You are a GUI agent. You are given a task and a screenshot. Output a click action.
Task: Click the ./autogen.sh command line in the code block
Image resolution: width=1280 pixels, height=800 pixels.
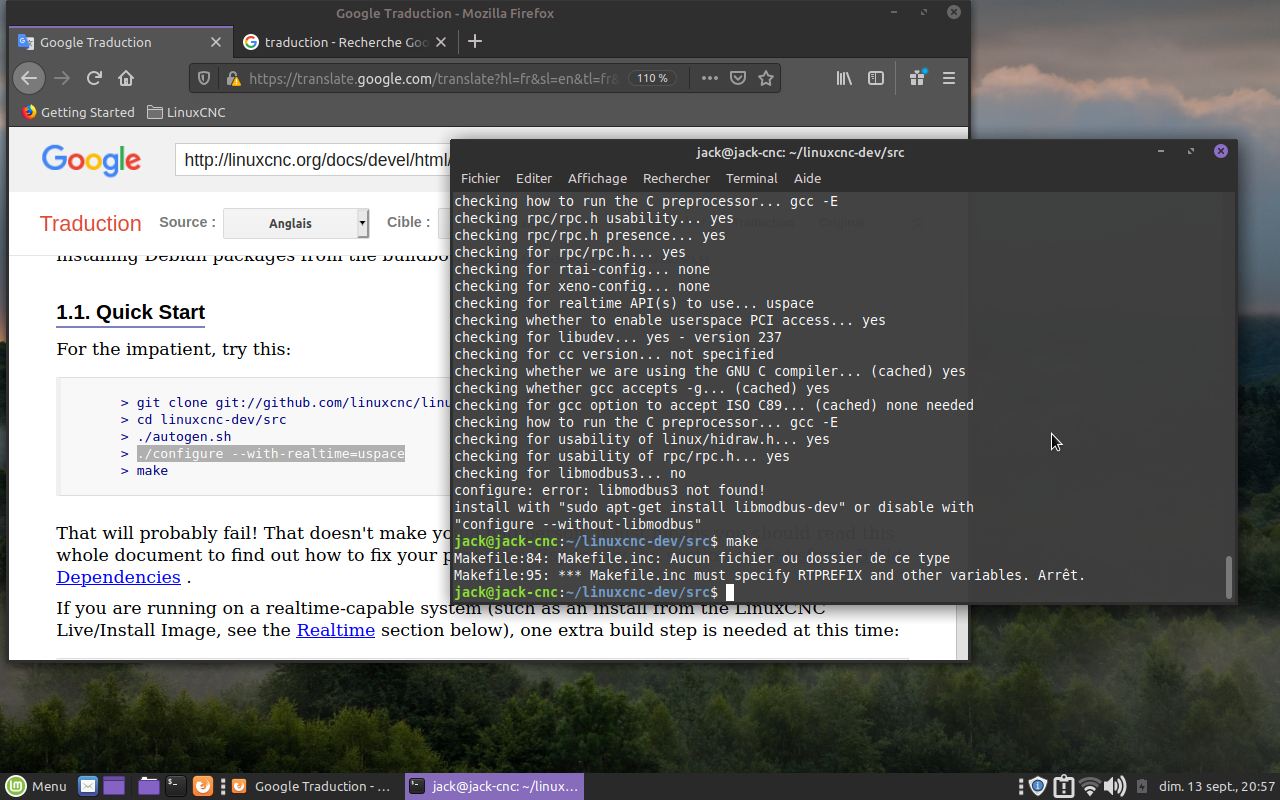(x=184, y=437)
